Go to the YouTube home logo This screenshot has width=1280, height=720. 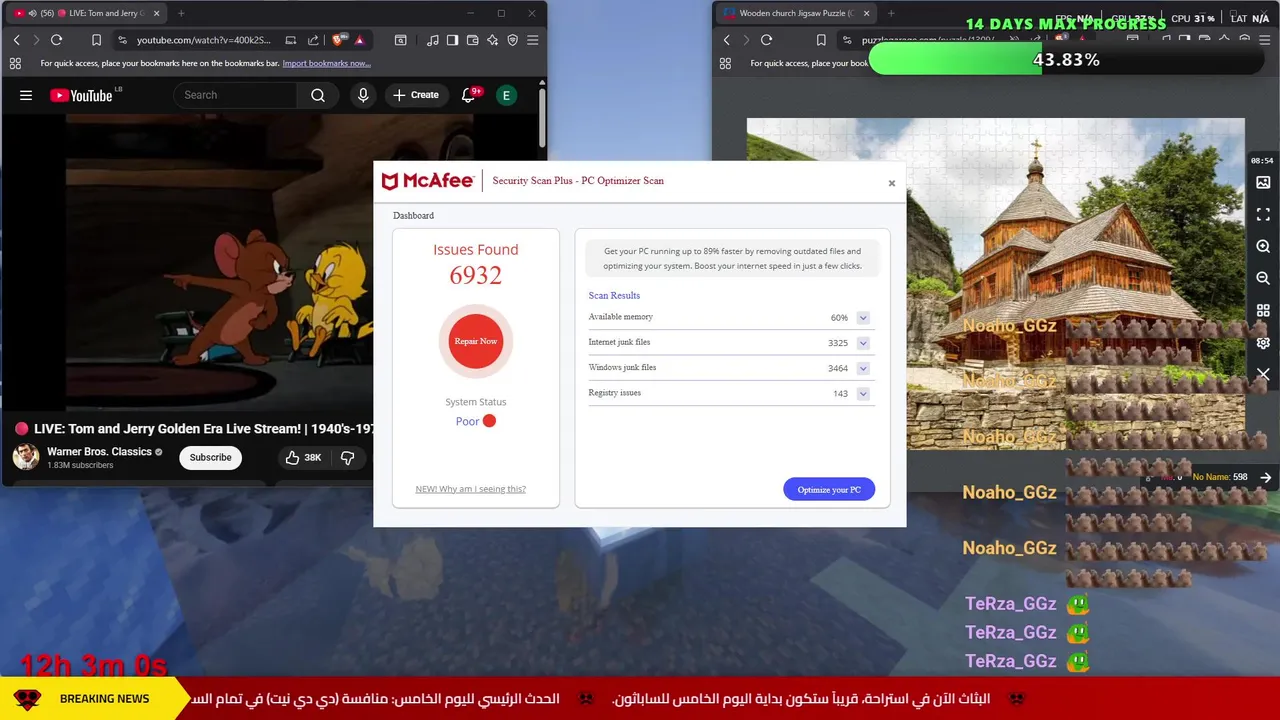81,95
